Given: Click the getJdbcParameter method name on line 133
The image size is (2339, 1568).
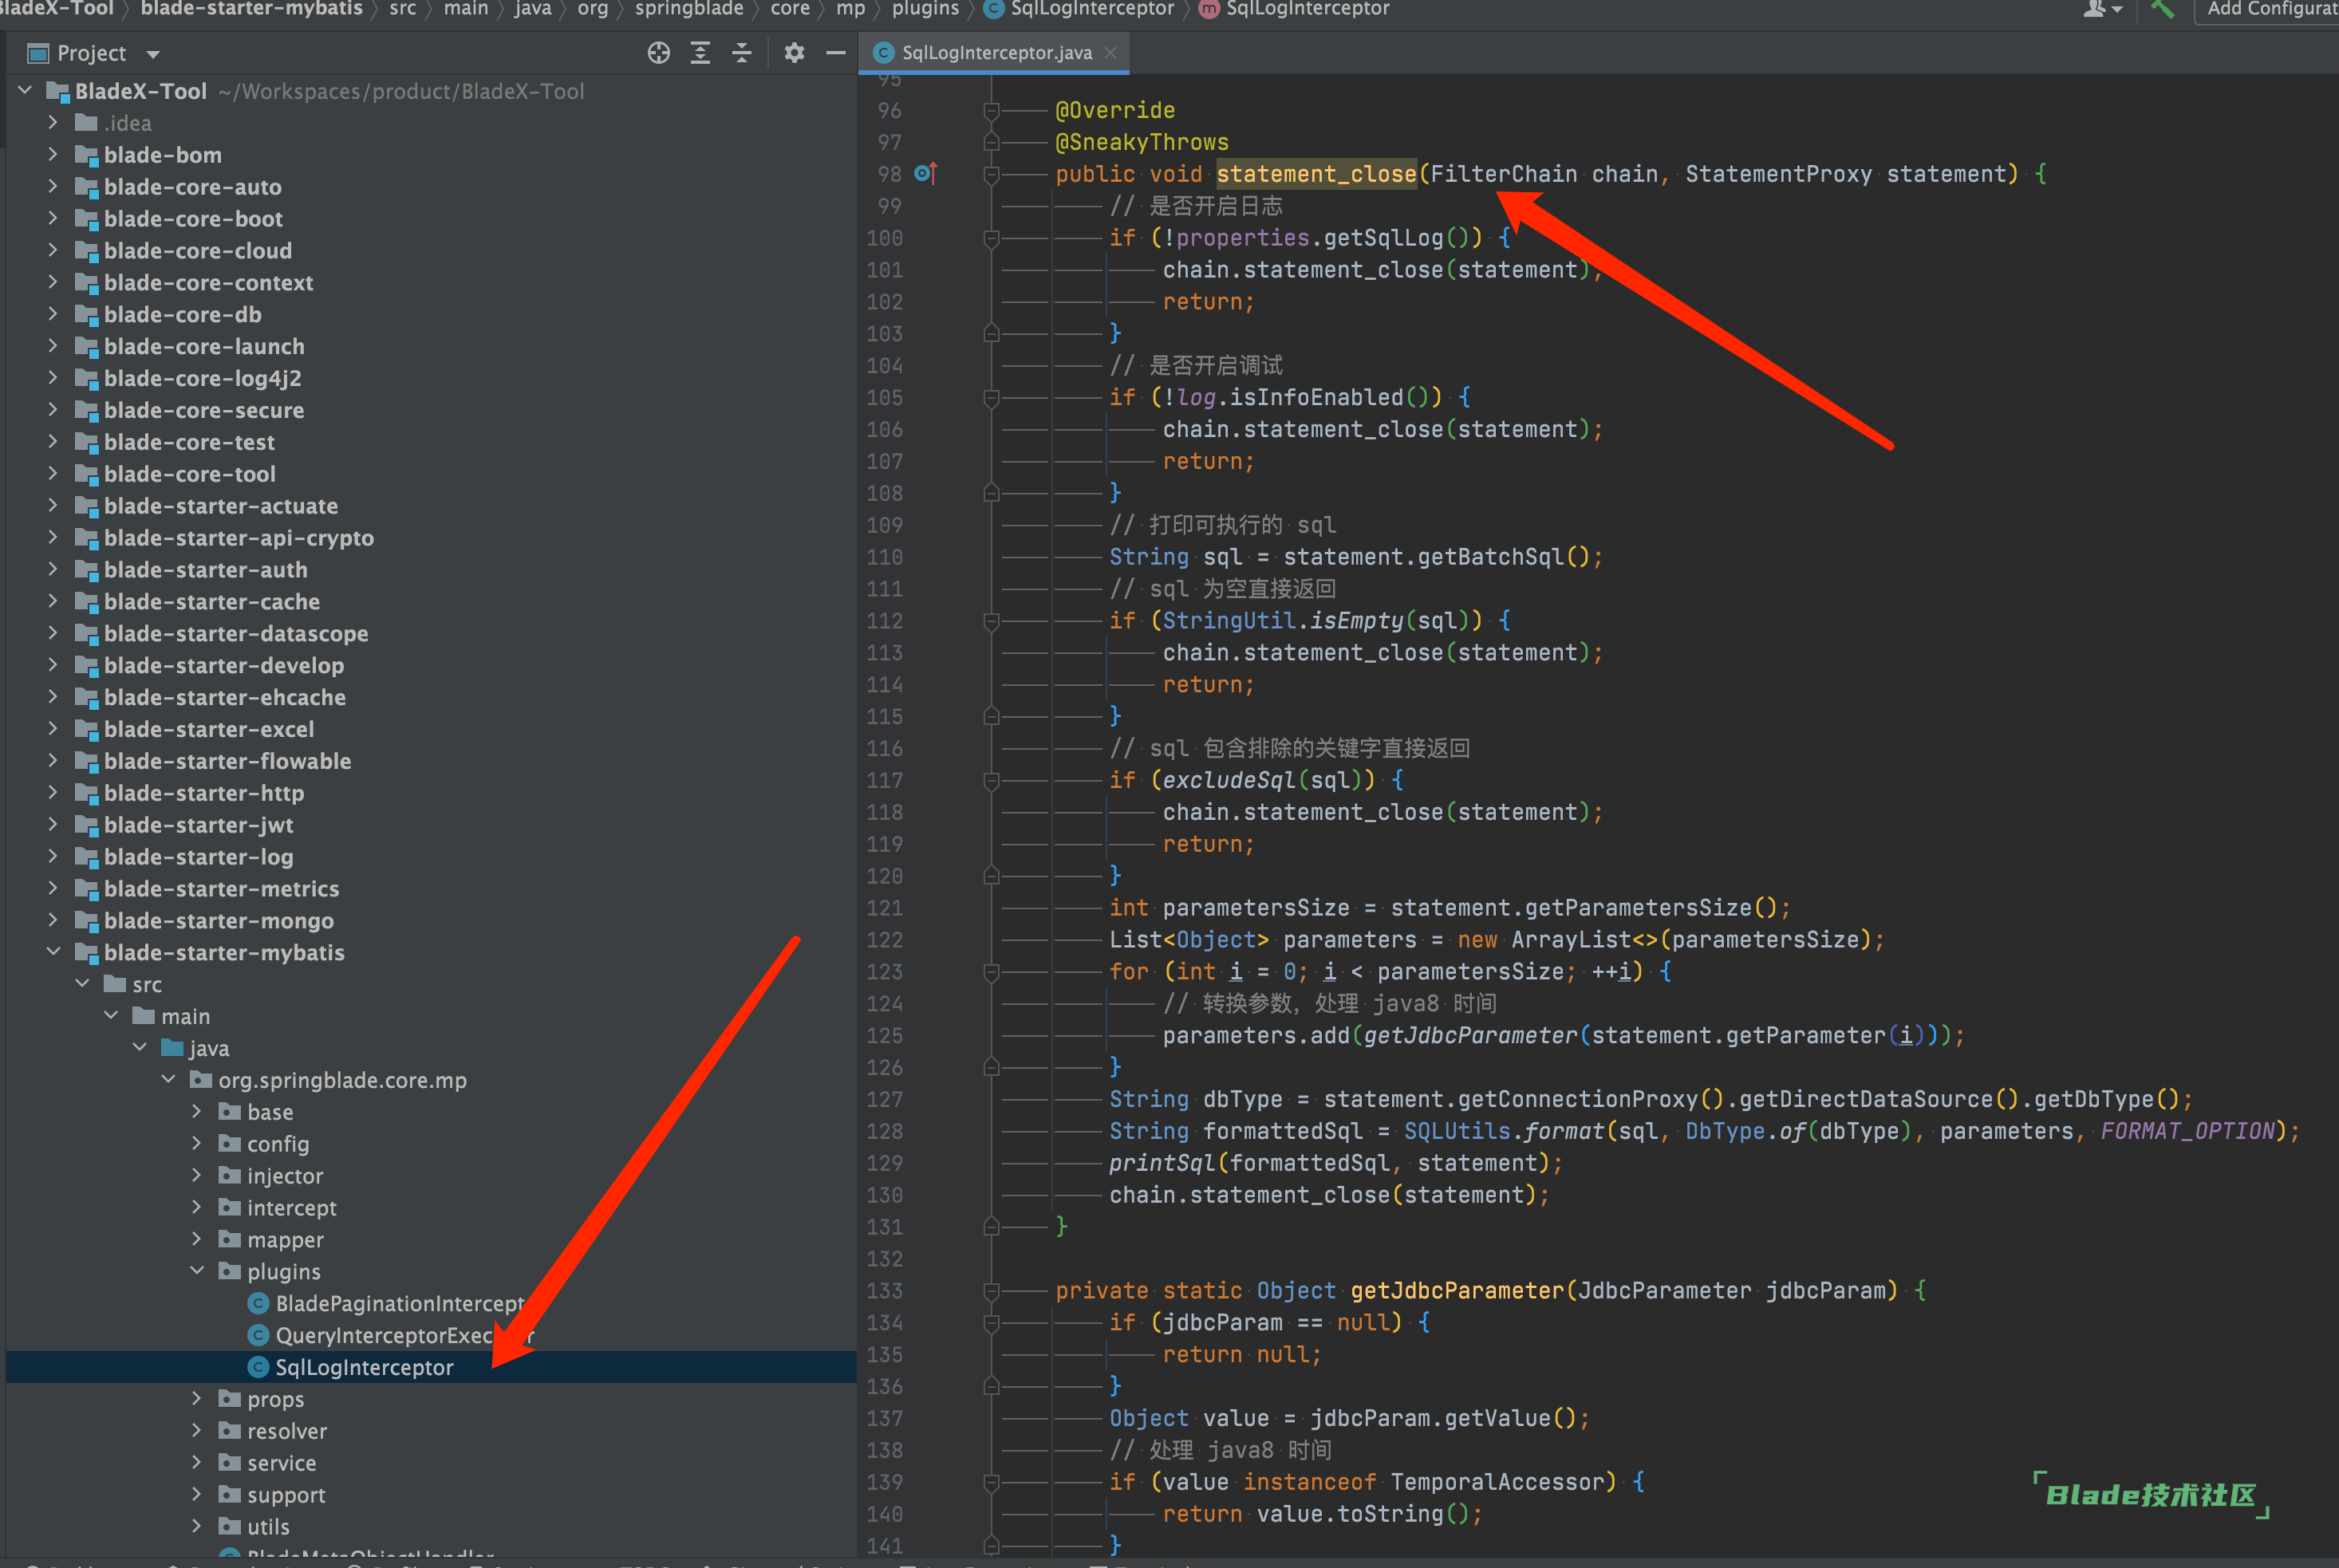Looking at the screenshot, I should [x=1457, y=1290].
